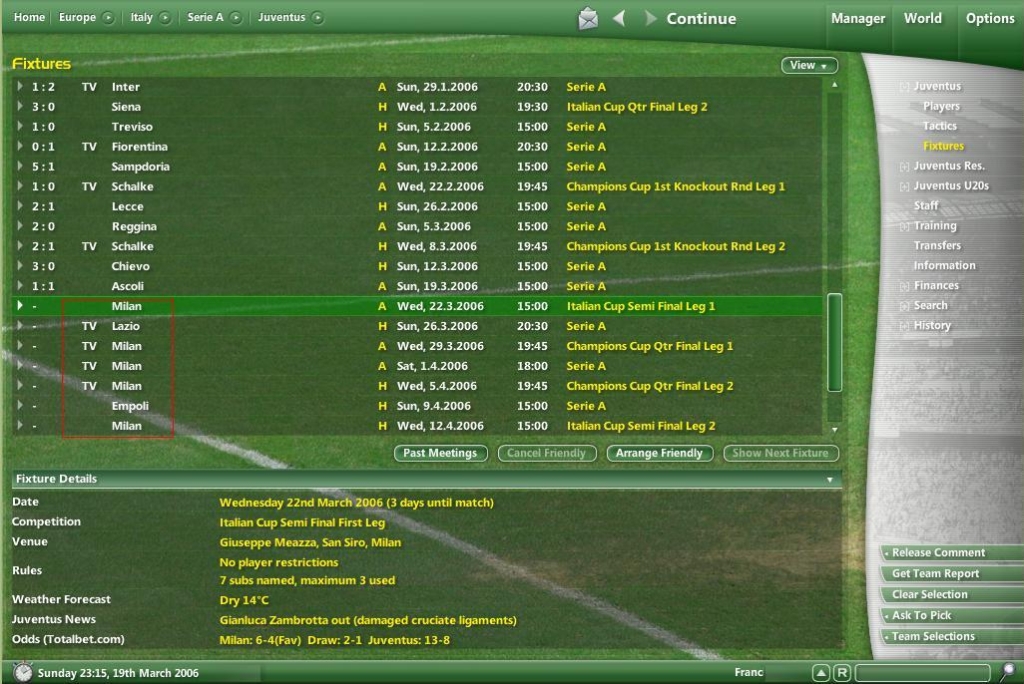
Task: Select the Ascoli 1:1 fixture row
Action: click(417, 286)
